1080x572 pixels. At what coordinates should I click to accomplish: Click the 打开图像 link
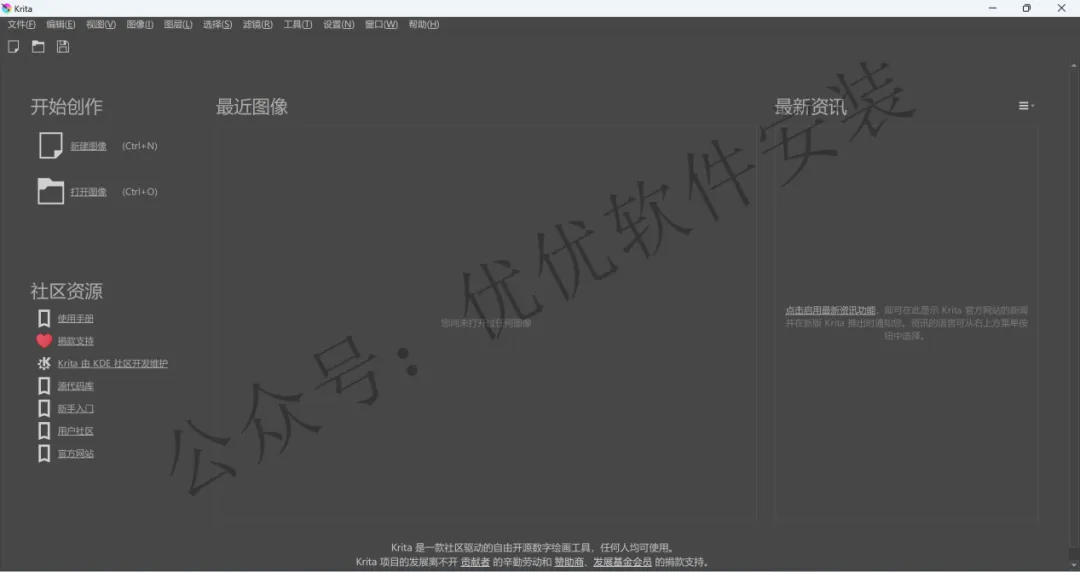click(x=88, y=192)
